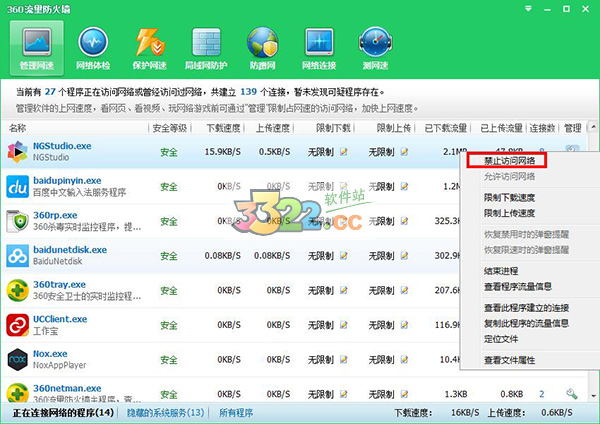The width and height of the screenshot is (600, 424).
Task: Choose 查看此程序建立的连接 menu entry
Action: pos(526,308)
